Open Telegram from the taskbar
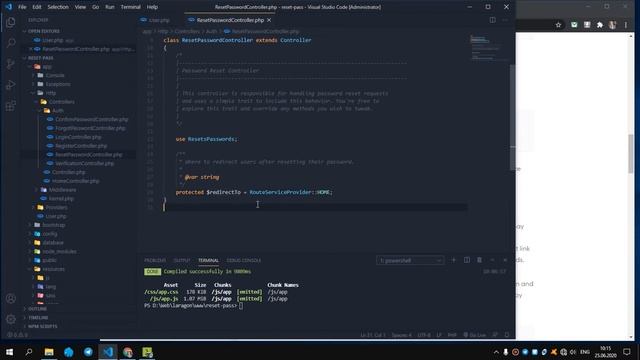The height and width of the screenshot is (360, 640). tap(88, 352)
